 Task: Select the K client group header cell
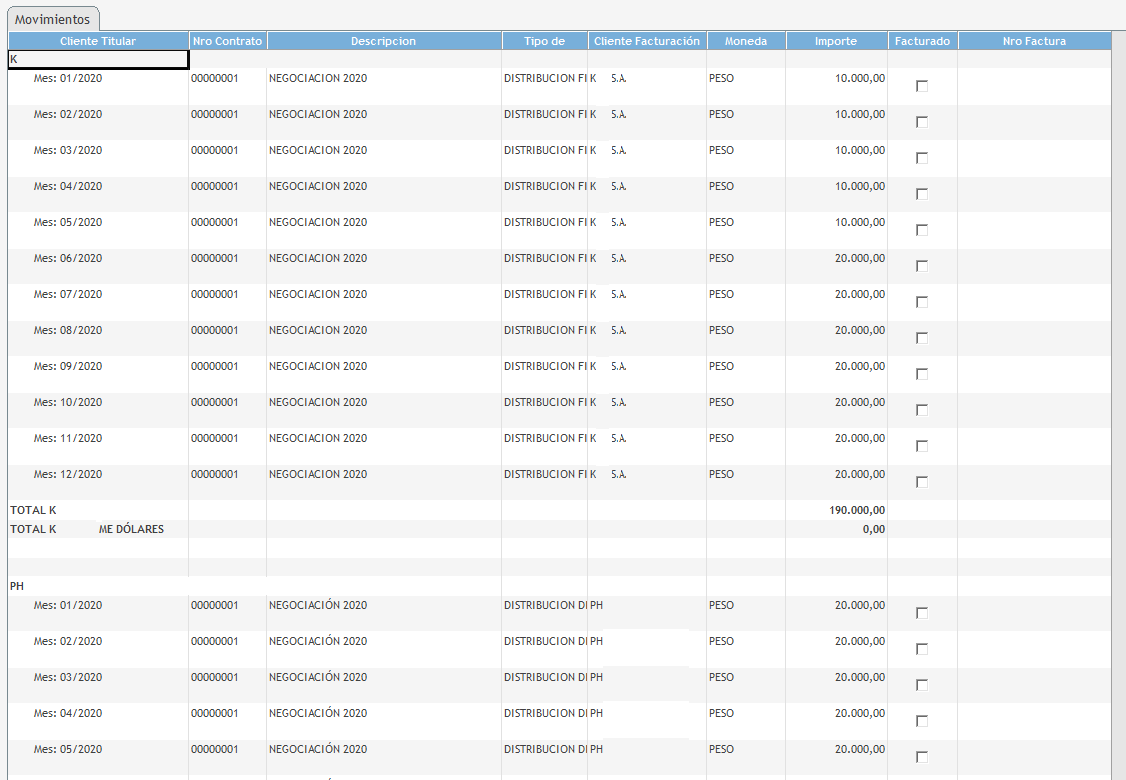(98, 59)
